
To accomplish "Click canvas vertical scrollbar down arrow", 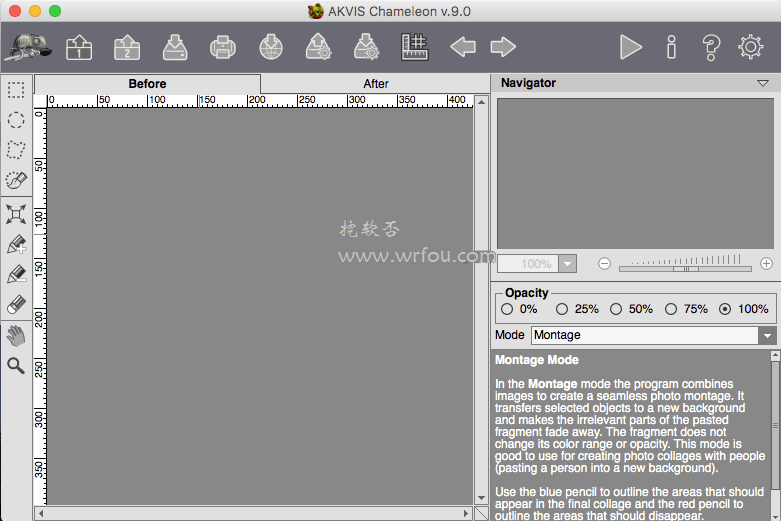I will pos(481,498).
